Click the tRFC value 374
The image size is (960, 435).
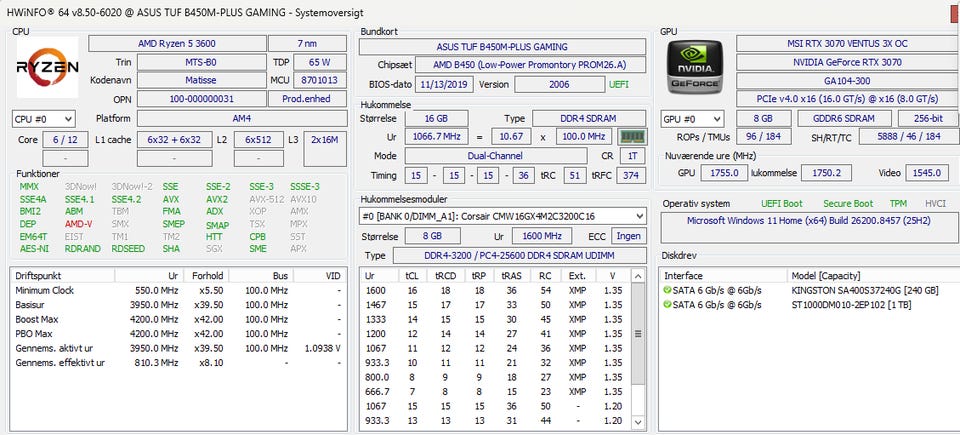(629, 175)
